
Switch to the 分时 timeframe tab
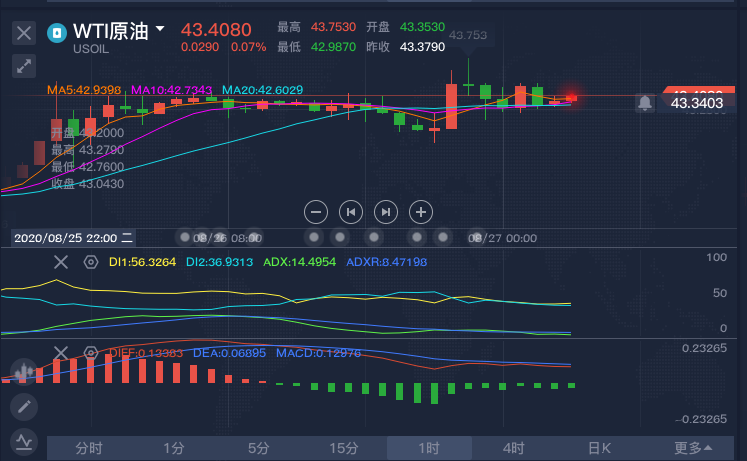89,448
